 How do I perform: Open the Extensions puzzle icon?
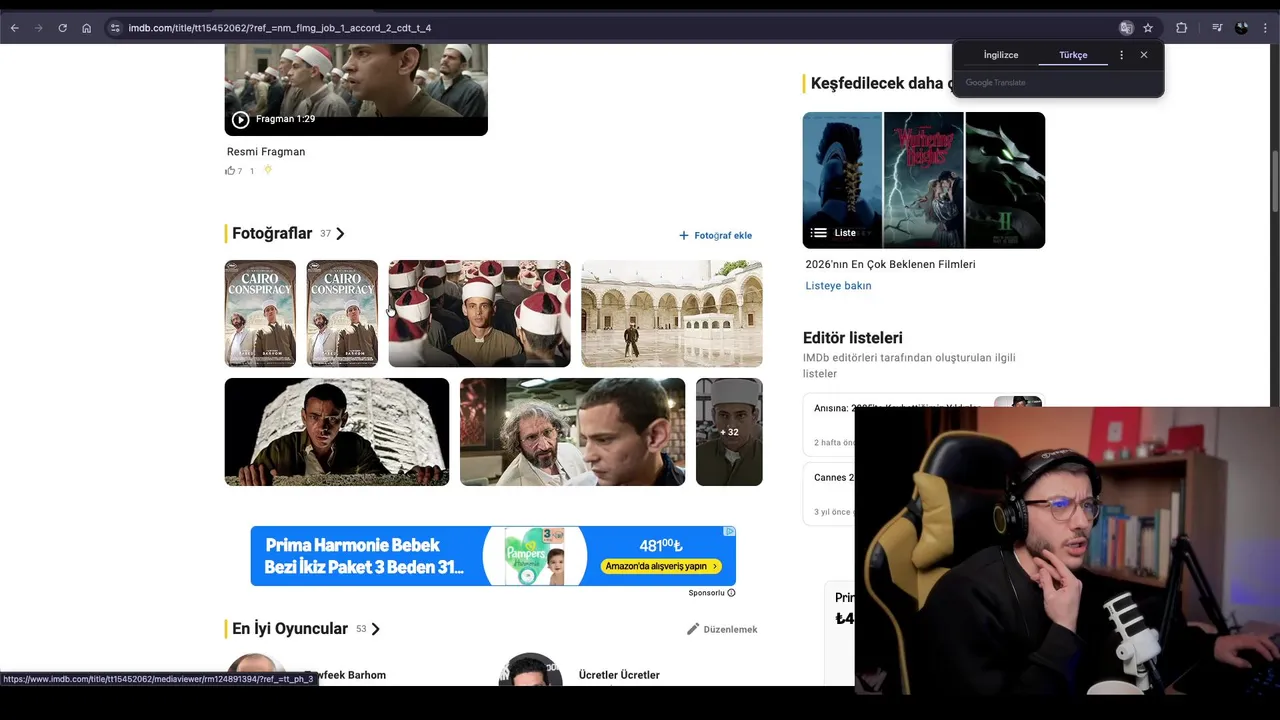1181,28
